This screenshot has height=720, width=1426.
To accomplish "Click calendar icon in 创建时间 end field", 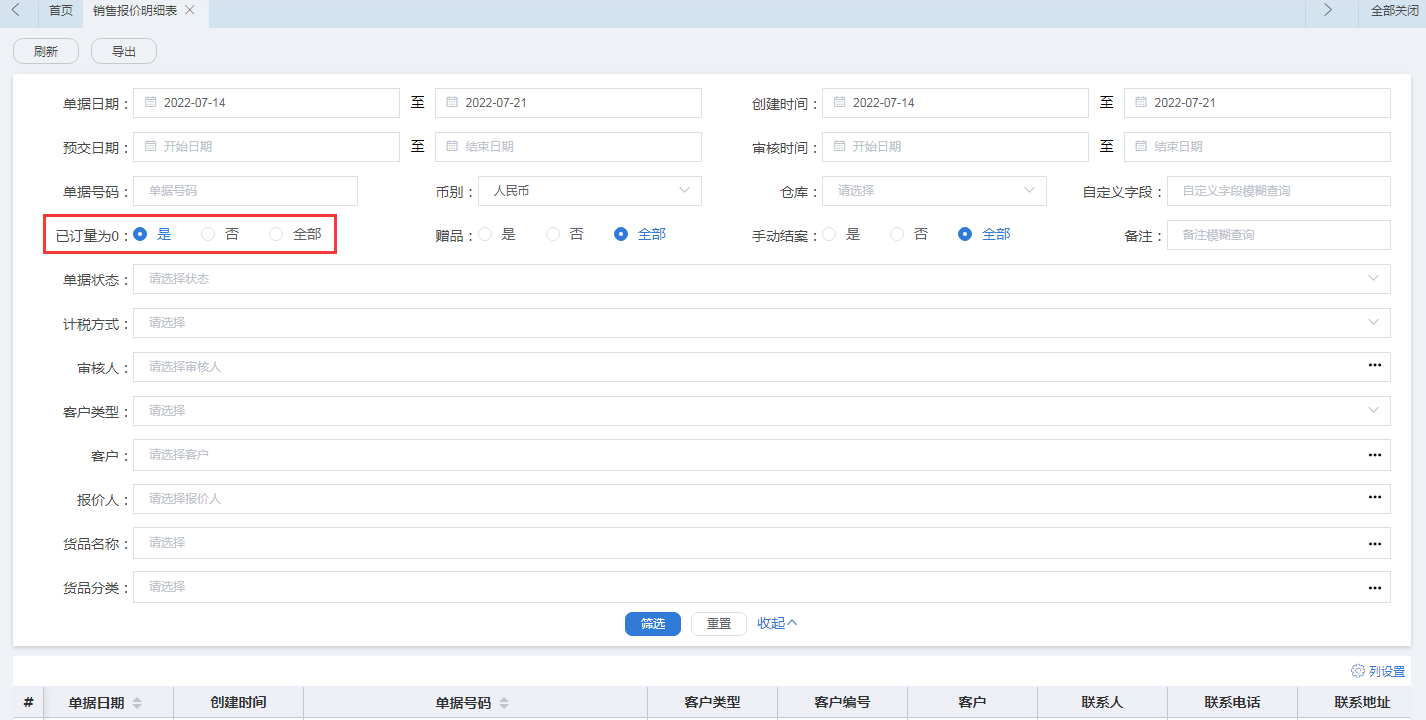I will (x=1141, y=102).
